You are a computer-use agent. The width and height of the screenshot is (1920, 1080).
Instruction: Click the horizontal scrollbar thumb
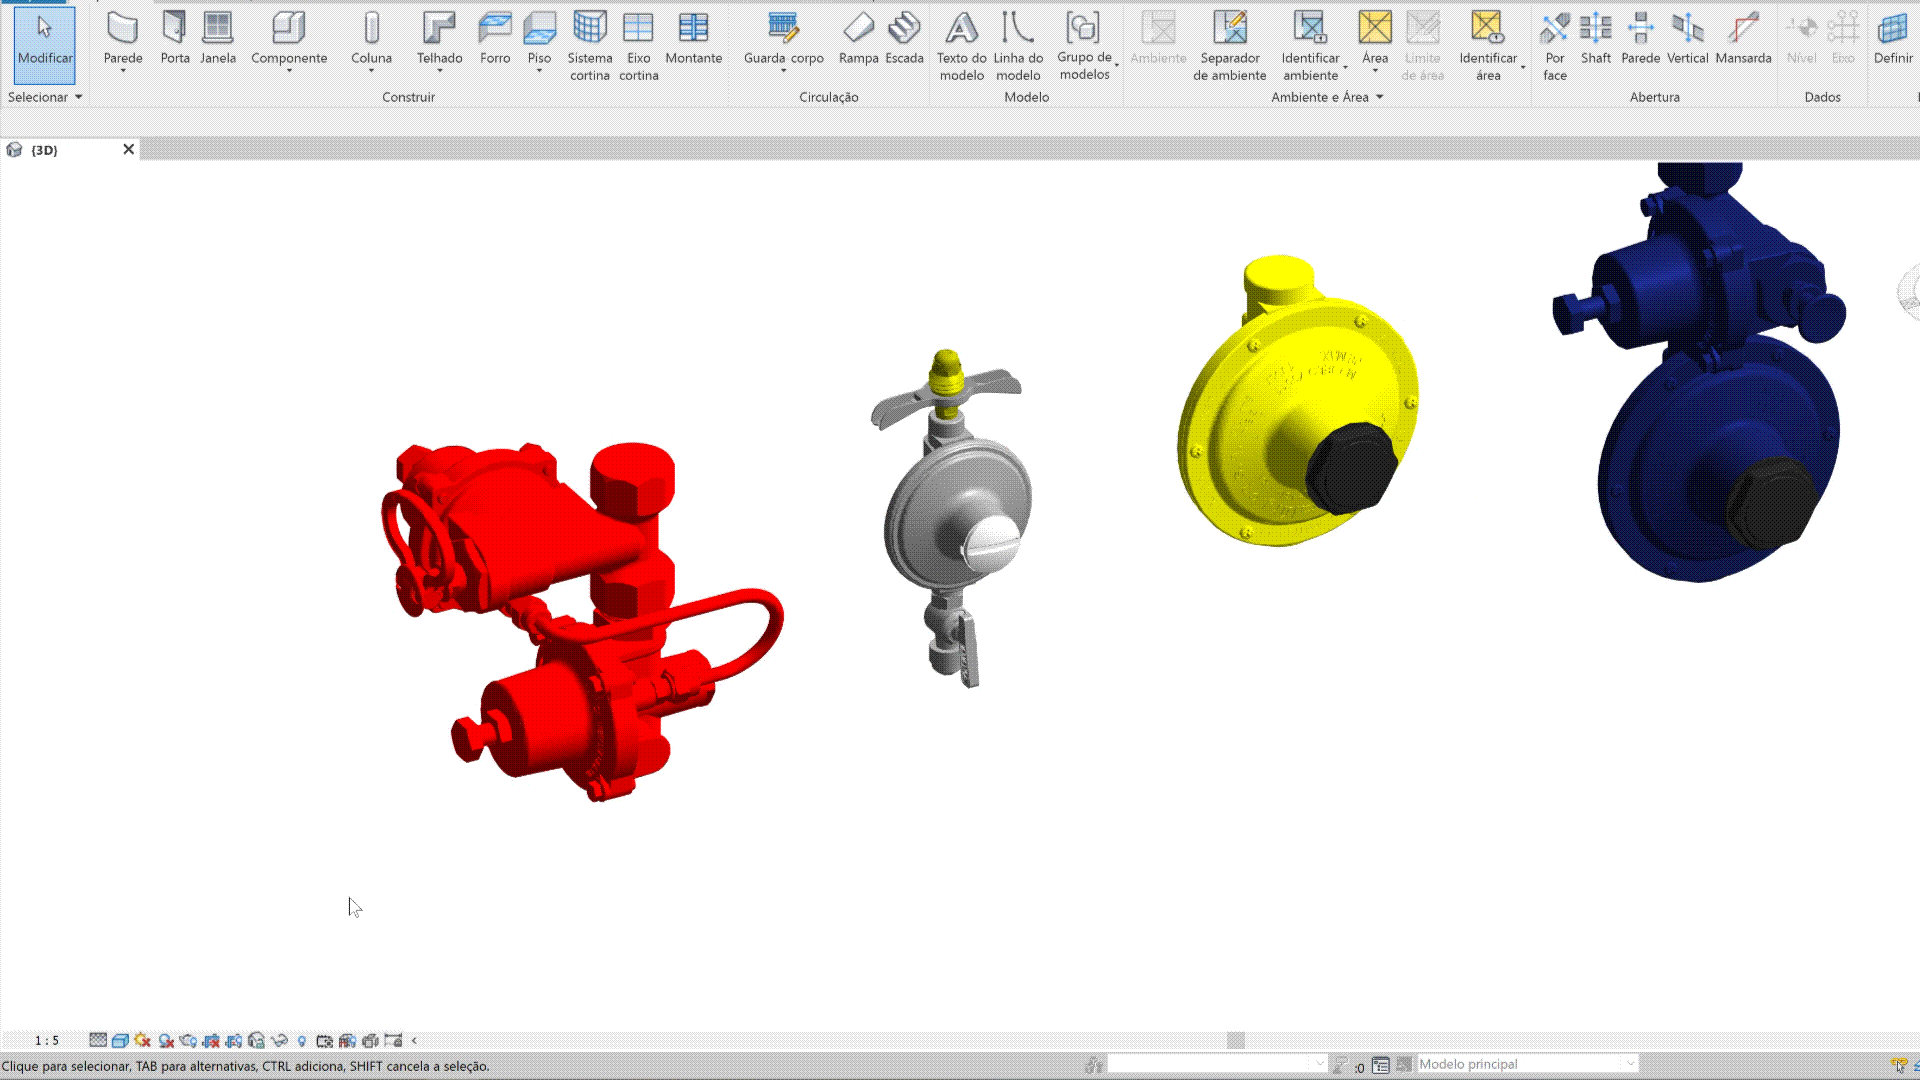click(1236, 1040)
